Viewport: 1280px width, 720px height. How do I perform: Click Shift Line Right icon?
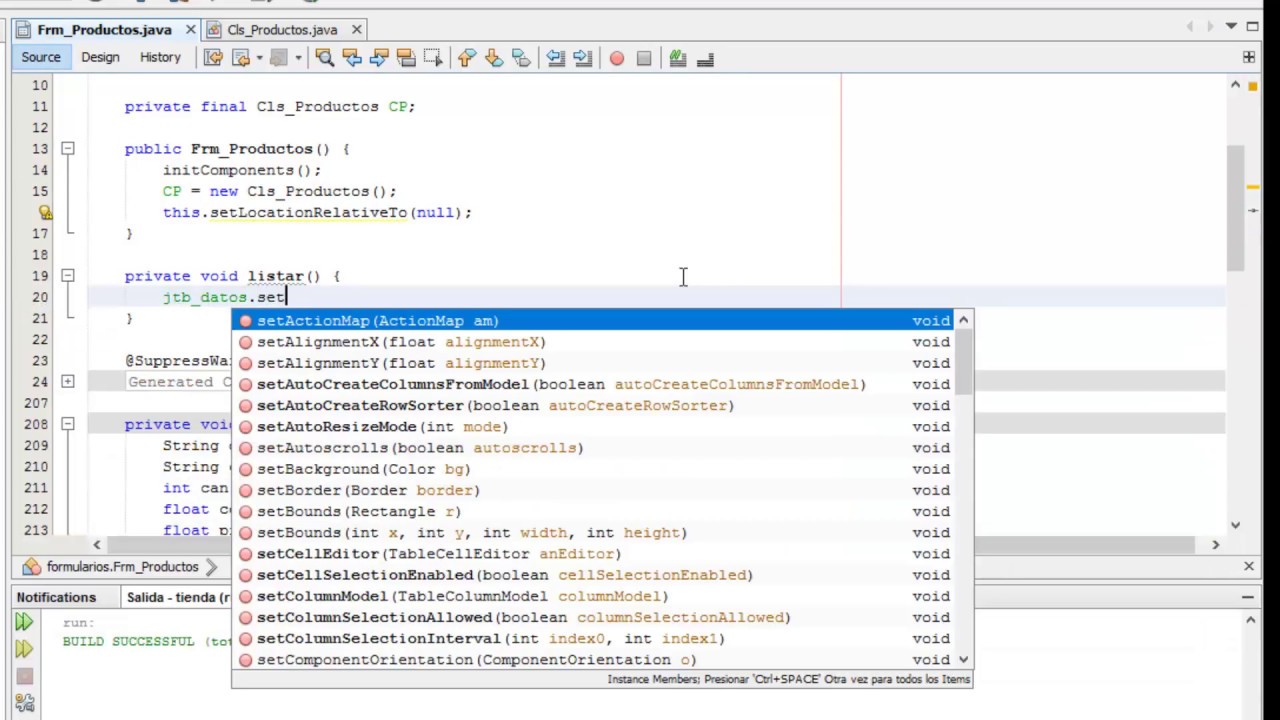(582, 58)
